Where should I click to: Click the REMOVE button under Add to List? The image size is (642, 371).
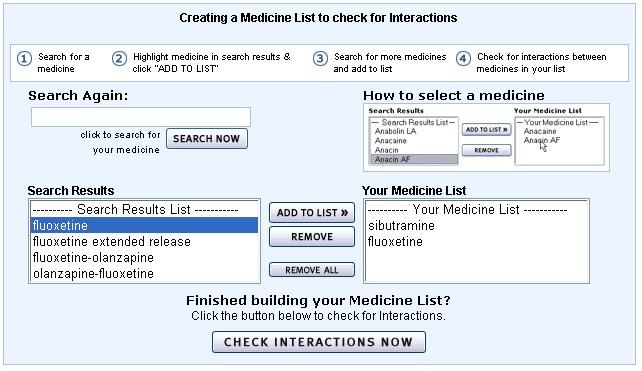pyautogui.click(x=312, y=237)
